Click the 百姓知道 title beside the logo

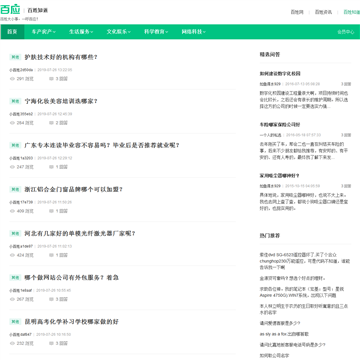coord(38,11)
